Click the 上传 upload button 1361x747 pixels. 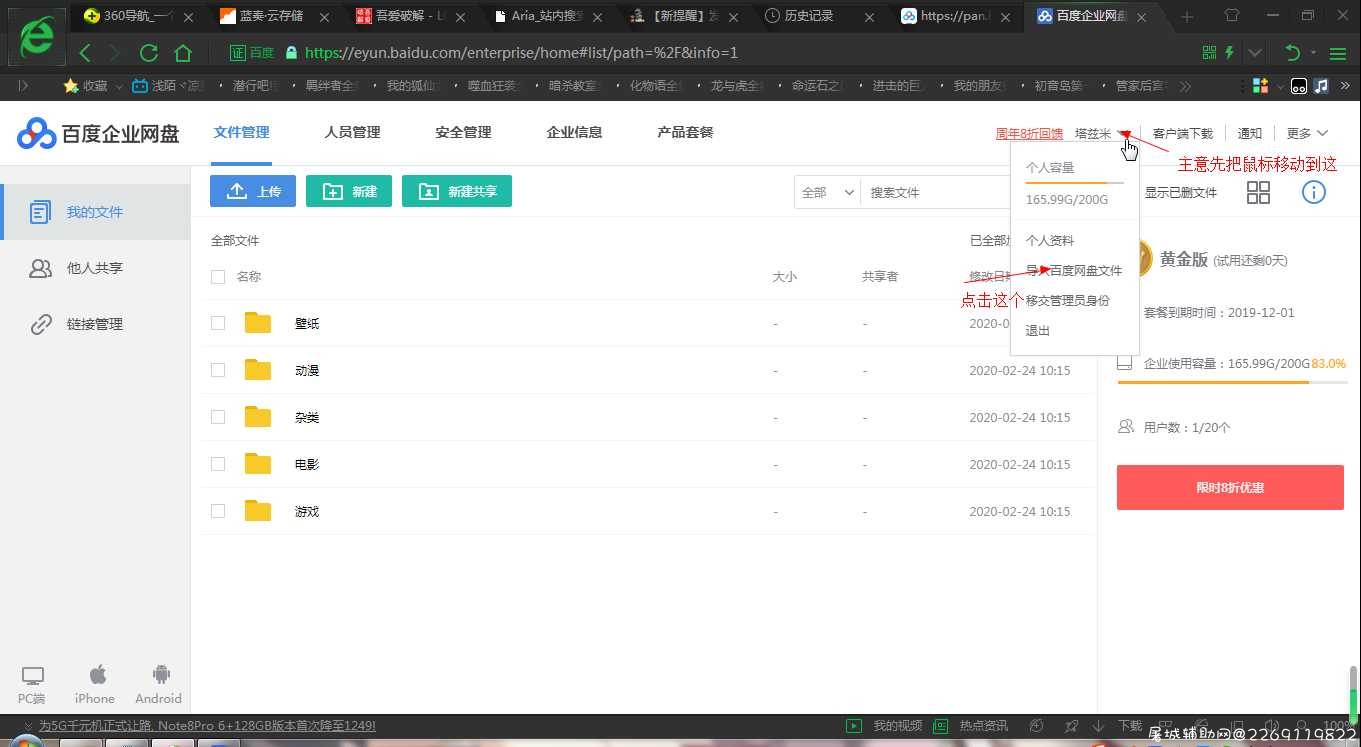click(253, 191)
